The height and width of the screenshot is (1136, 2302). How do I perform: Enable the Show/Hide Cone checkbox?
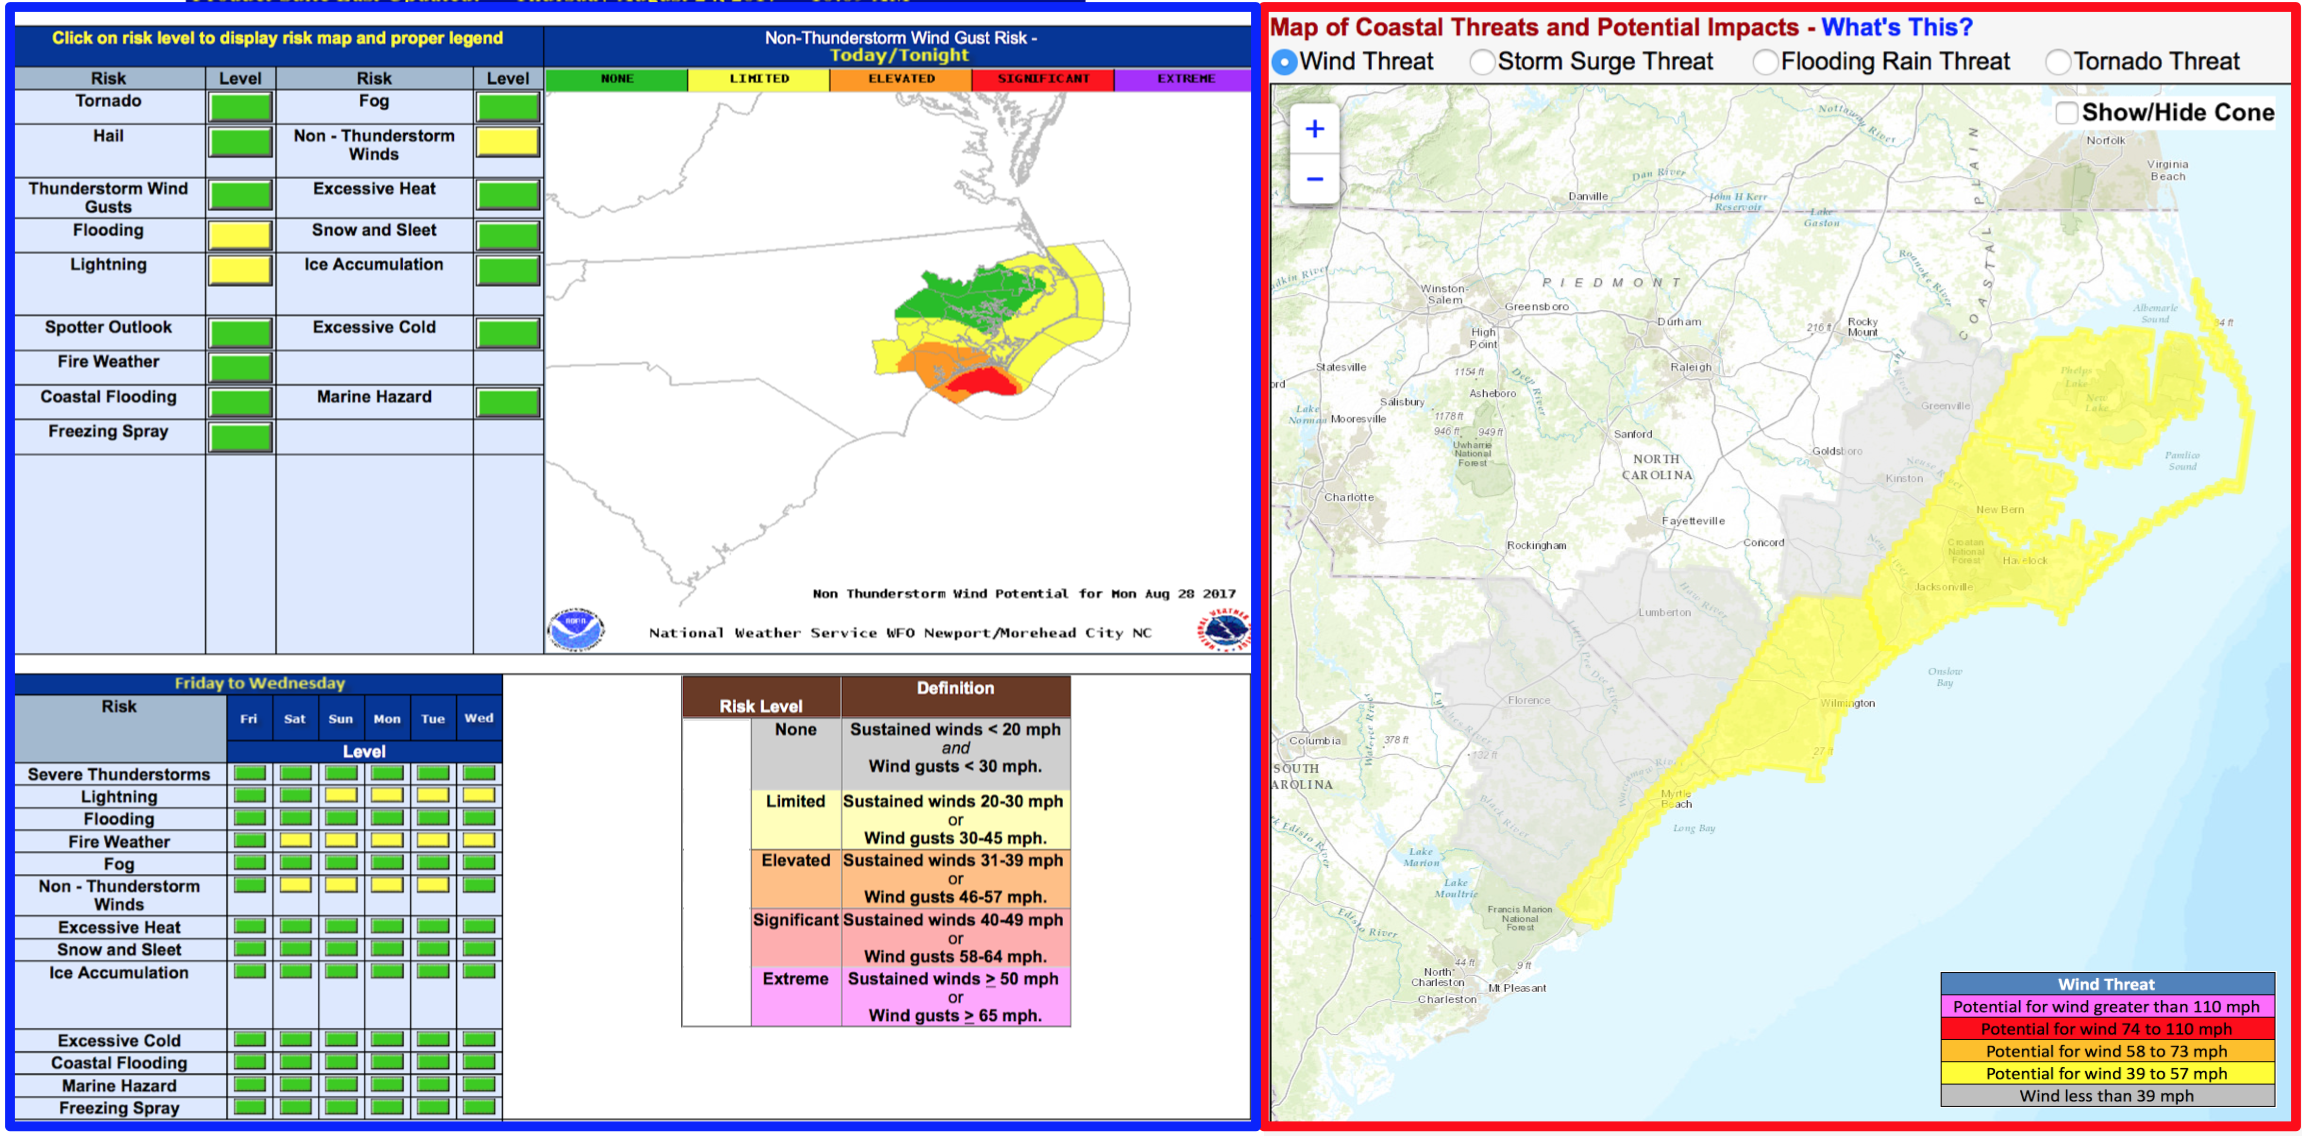pos(2066,113)
